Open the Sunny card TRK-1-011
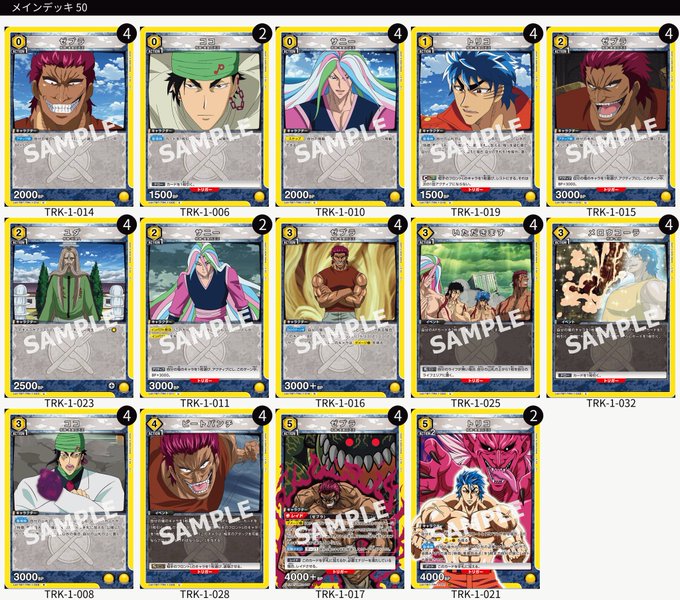 [205, 307]
